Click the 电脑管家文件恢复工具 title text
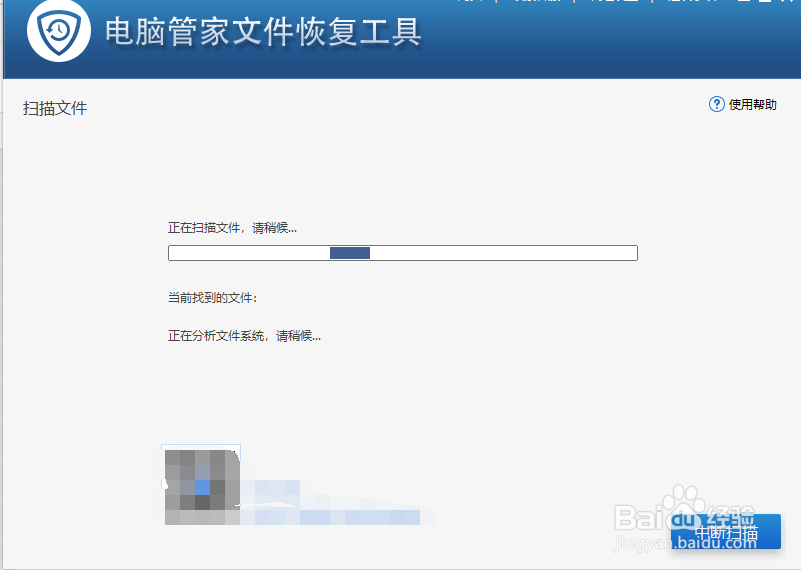This screenshot has height=570, width=801. tap(263, 32)
